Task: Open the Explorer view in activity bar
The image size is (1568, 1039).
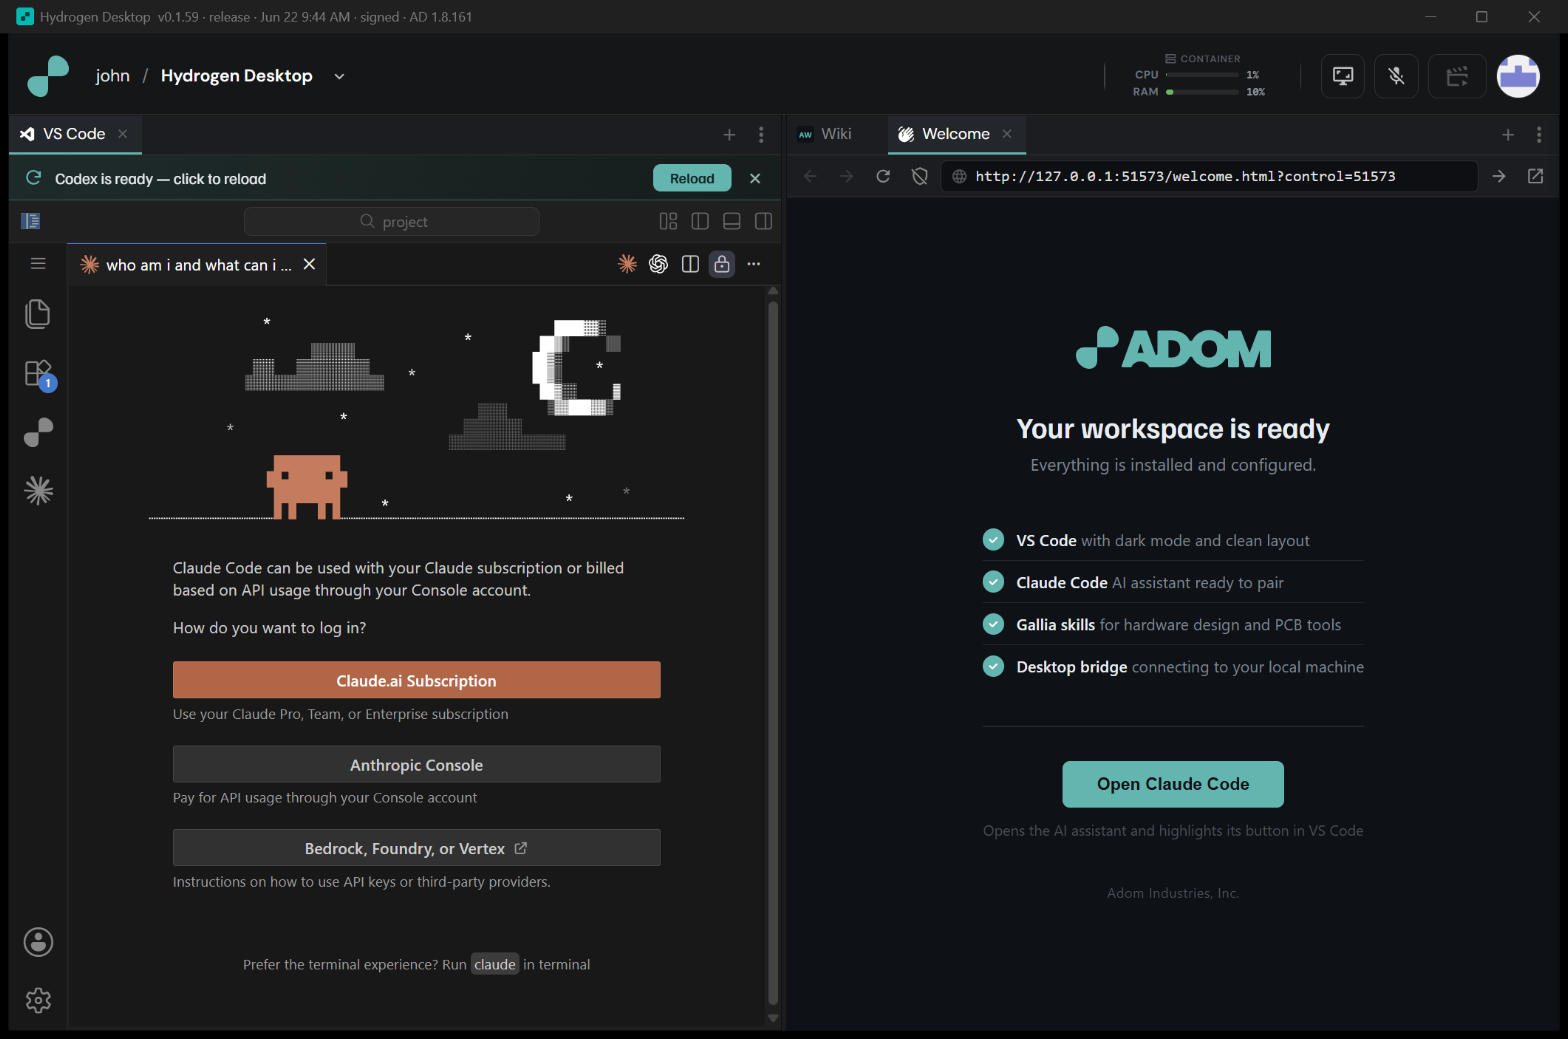Action: 38,314
